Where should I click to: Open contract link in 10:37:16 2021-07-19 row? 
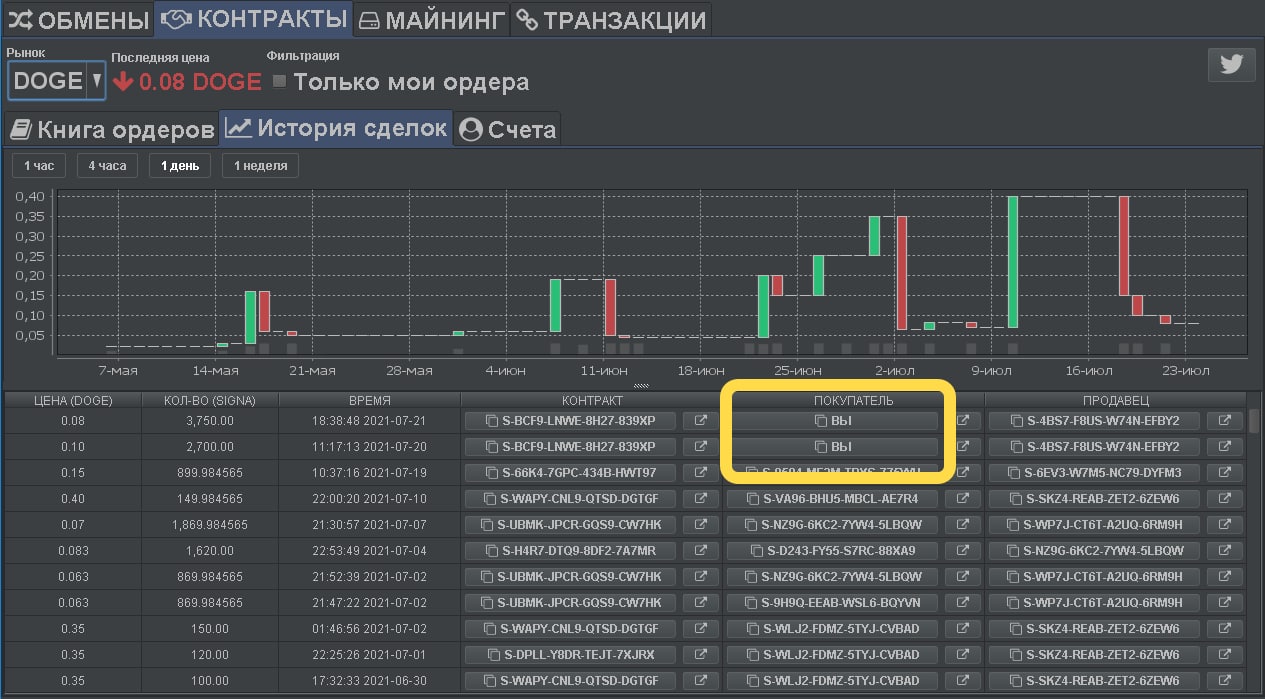point(700,473)
